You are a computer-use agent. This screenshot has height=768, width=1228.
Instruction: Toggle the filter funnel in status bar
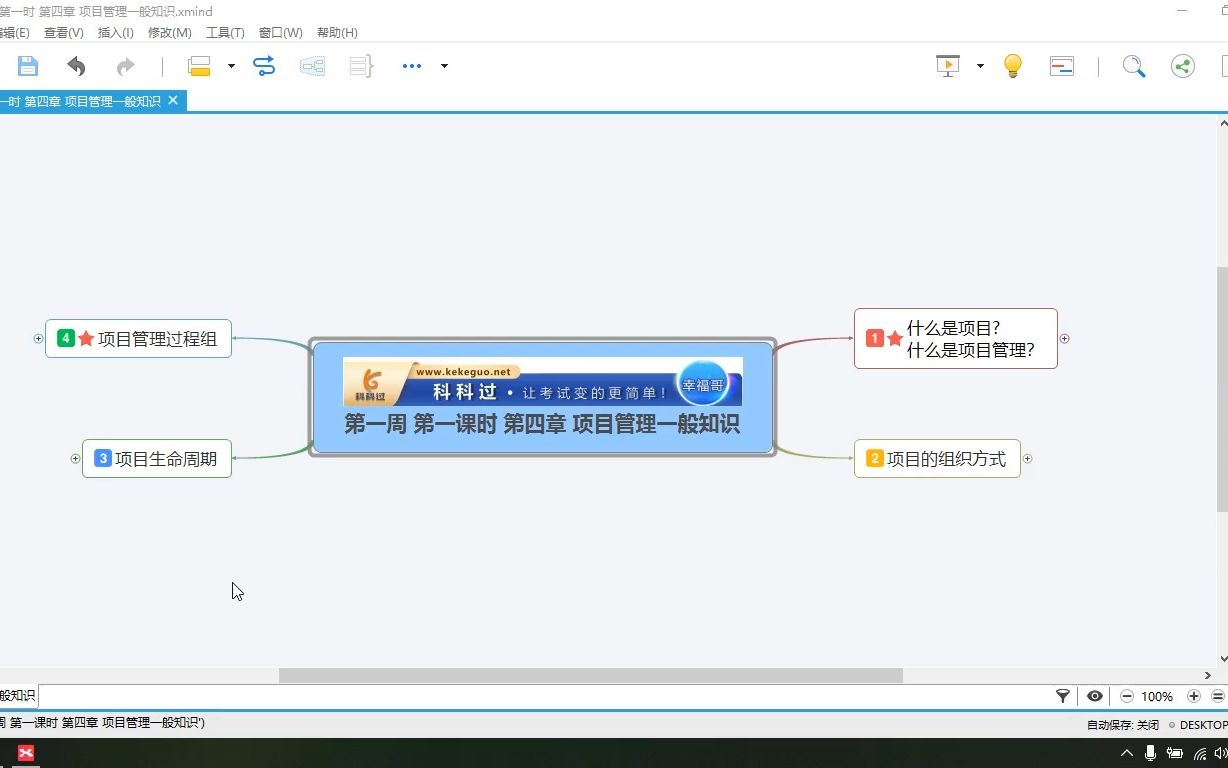(1063, 696)
